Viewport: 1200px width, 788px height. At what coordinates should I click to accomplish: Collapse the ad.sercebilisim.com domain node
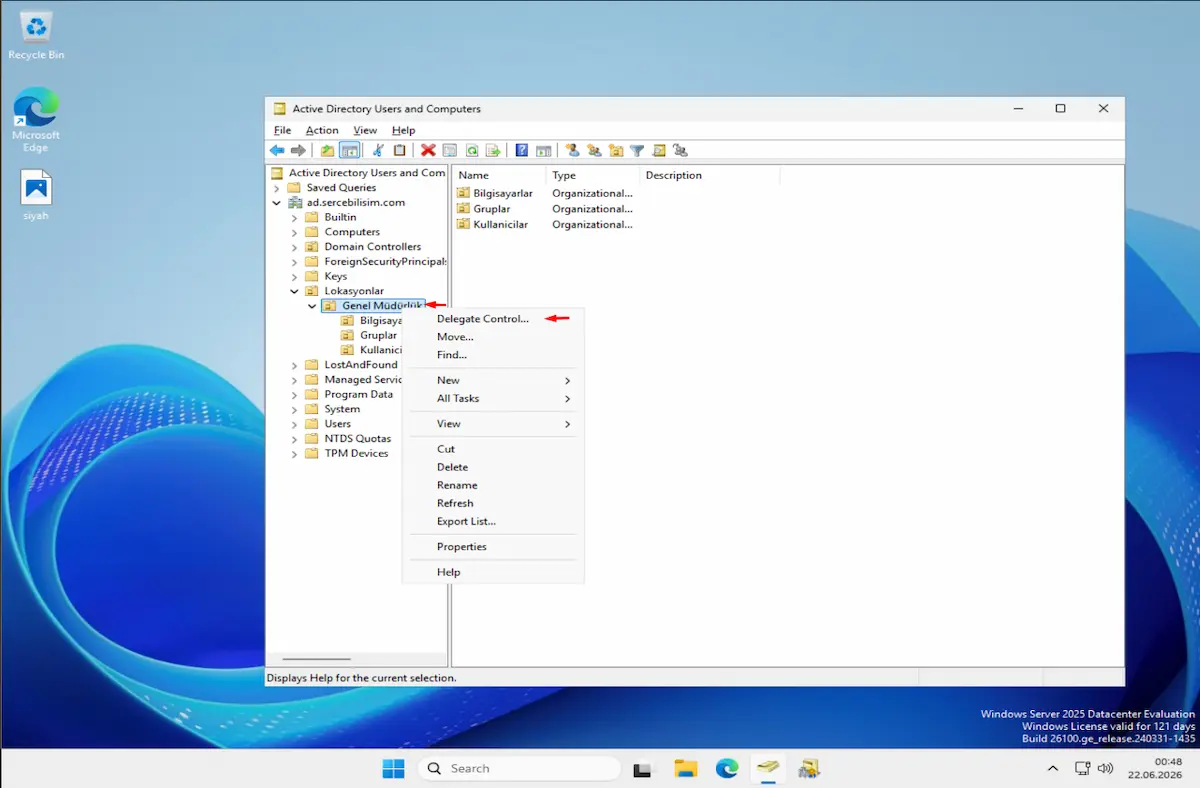[277, 202]
